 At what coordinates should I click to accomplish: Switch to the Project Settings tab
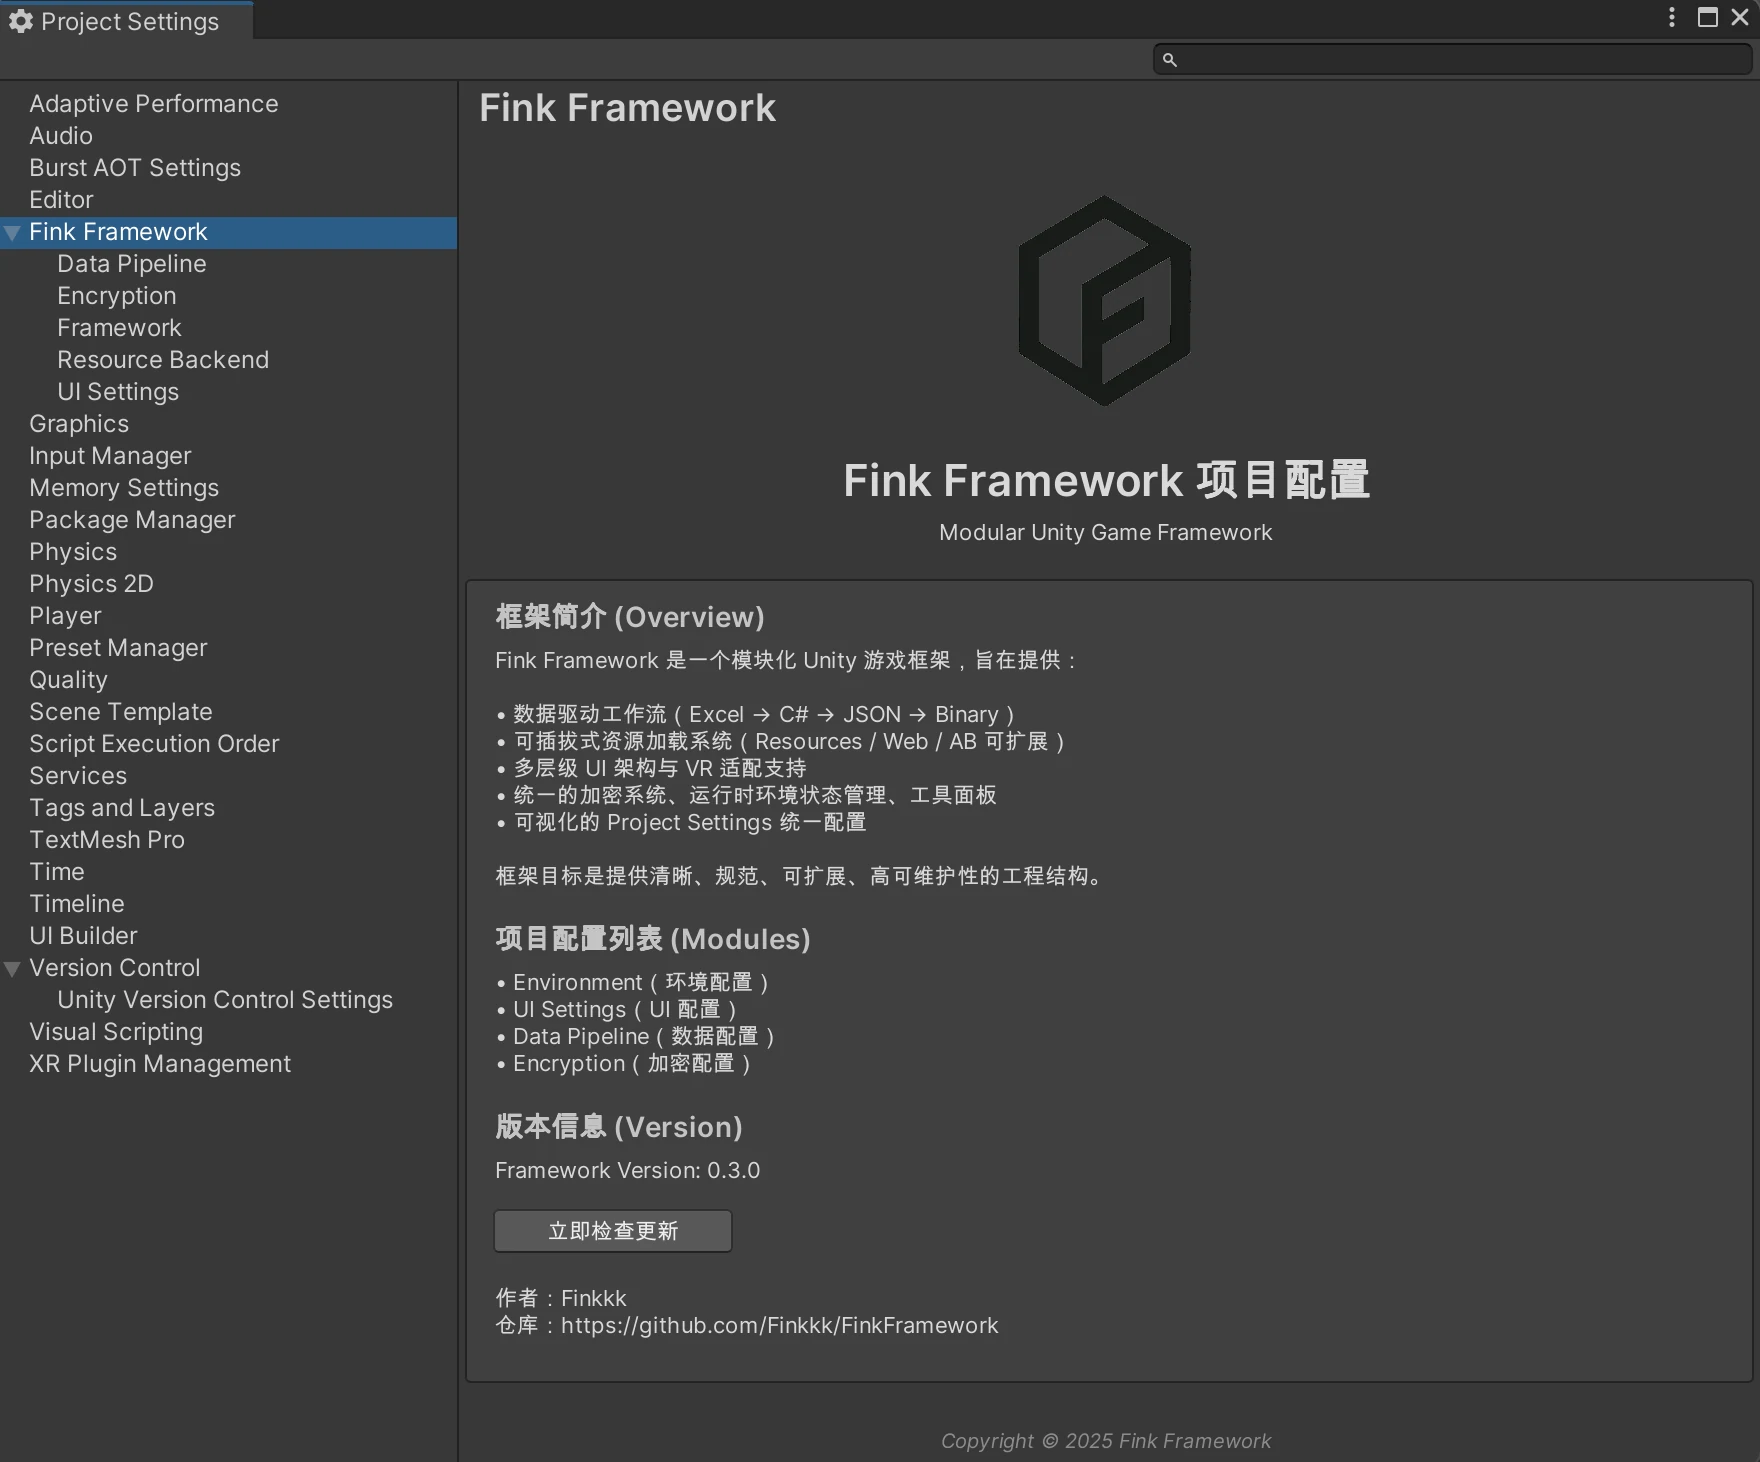pos(128,21)
